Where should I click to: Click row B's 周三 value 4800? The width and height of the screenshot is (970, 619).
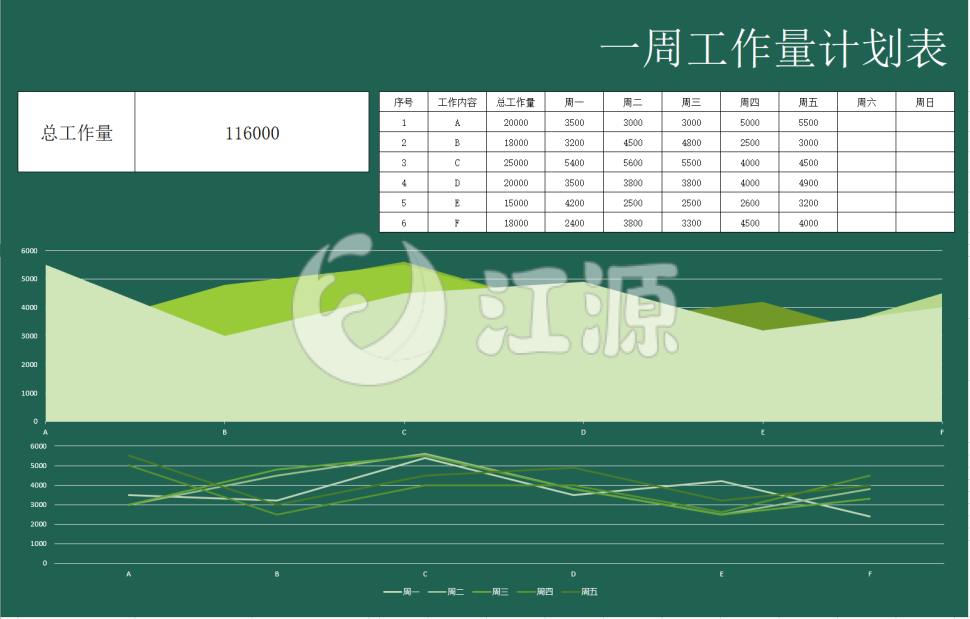pyautogui.click(x=691, y=142)
